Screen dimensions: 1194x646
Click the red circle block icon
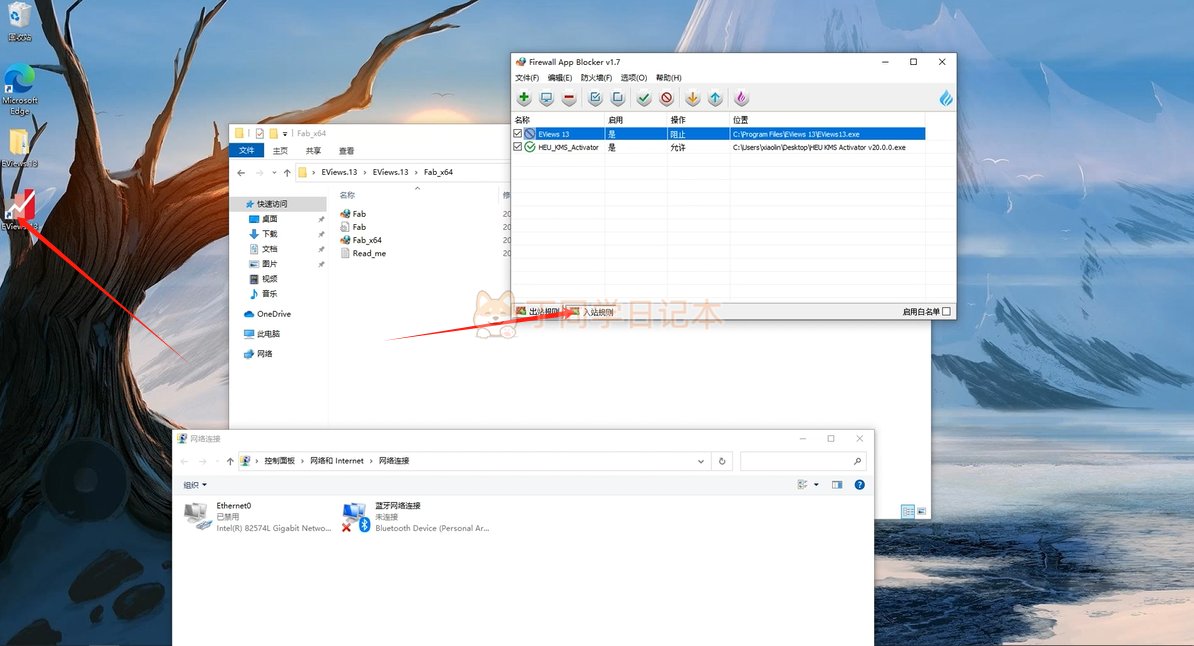666,98
